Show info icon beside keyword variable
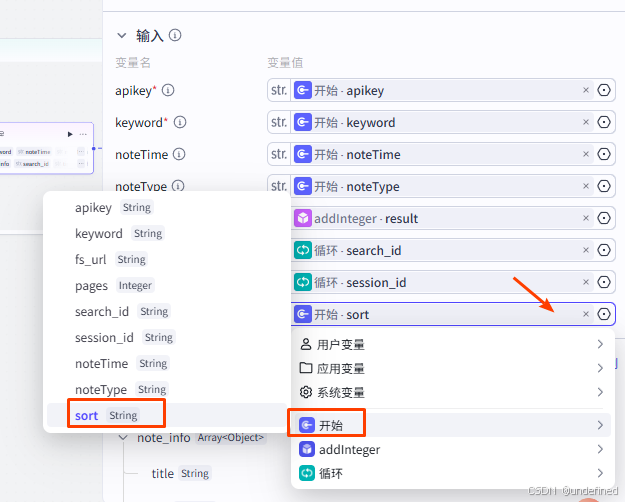 point(180,122)
